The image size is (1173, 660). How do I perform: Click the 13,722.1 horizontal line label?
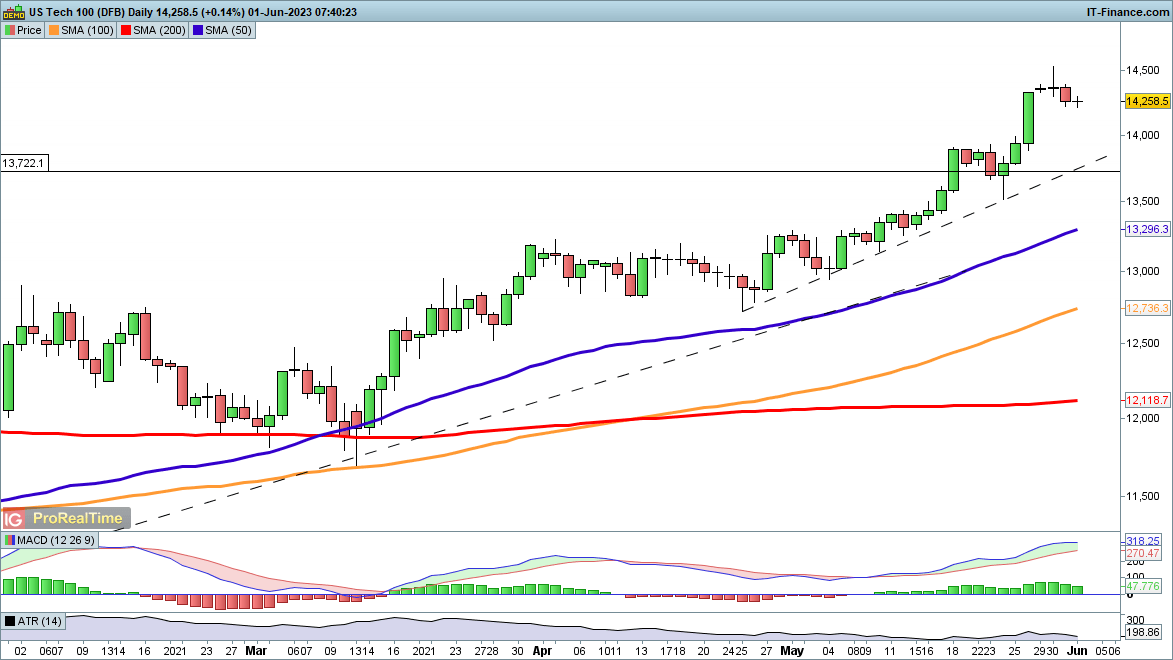24,163
